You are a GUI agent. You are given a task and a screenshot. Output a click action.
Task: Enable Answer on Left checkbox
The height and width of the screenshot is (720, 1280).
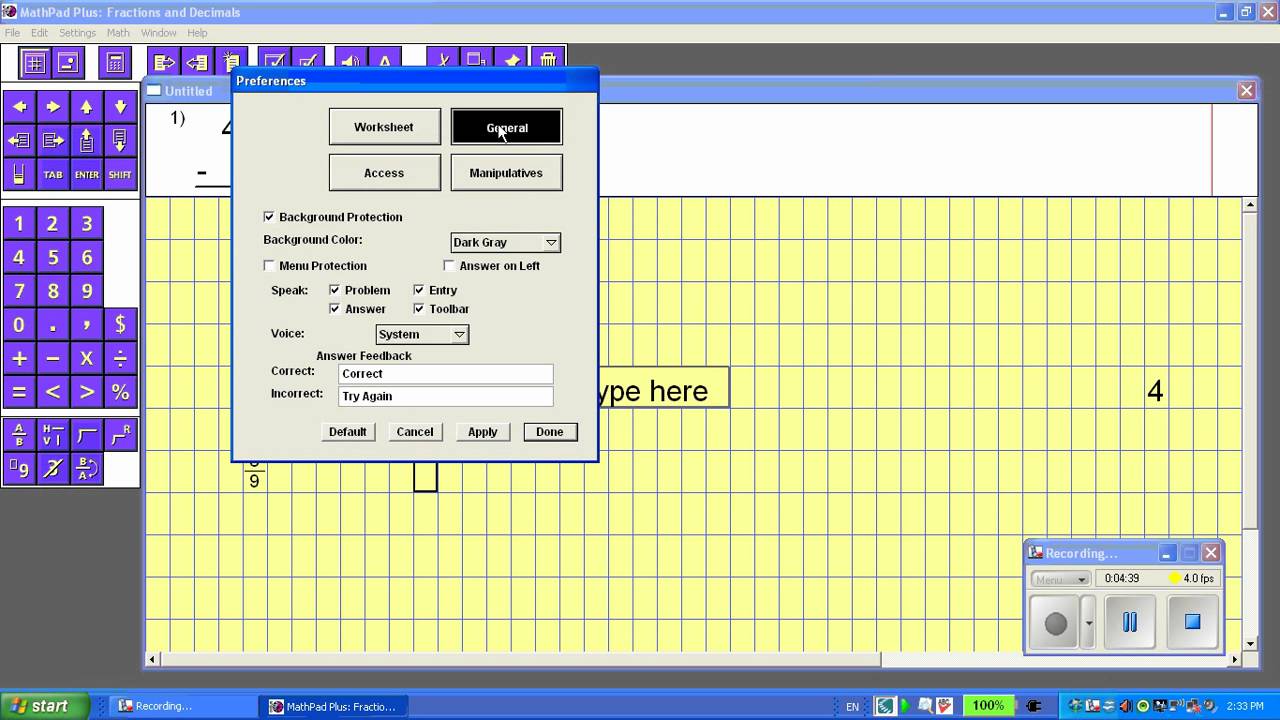pyautogui.click(x=449, y=266)
